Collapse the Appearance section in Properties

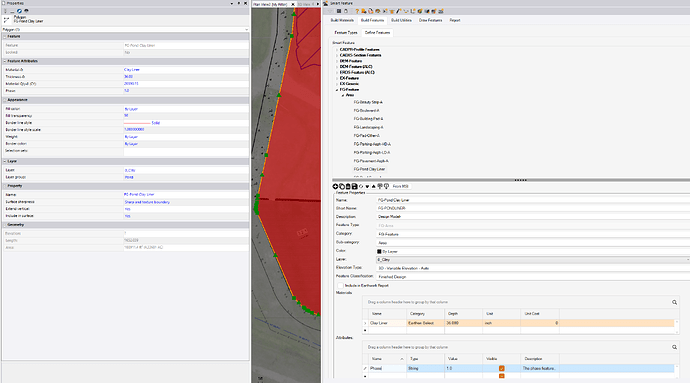[x=5, y=100]
